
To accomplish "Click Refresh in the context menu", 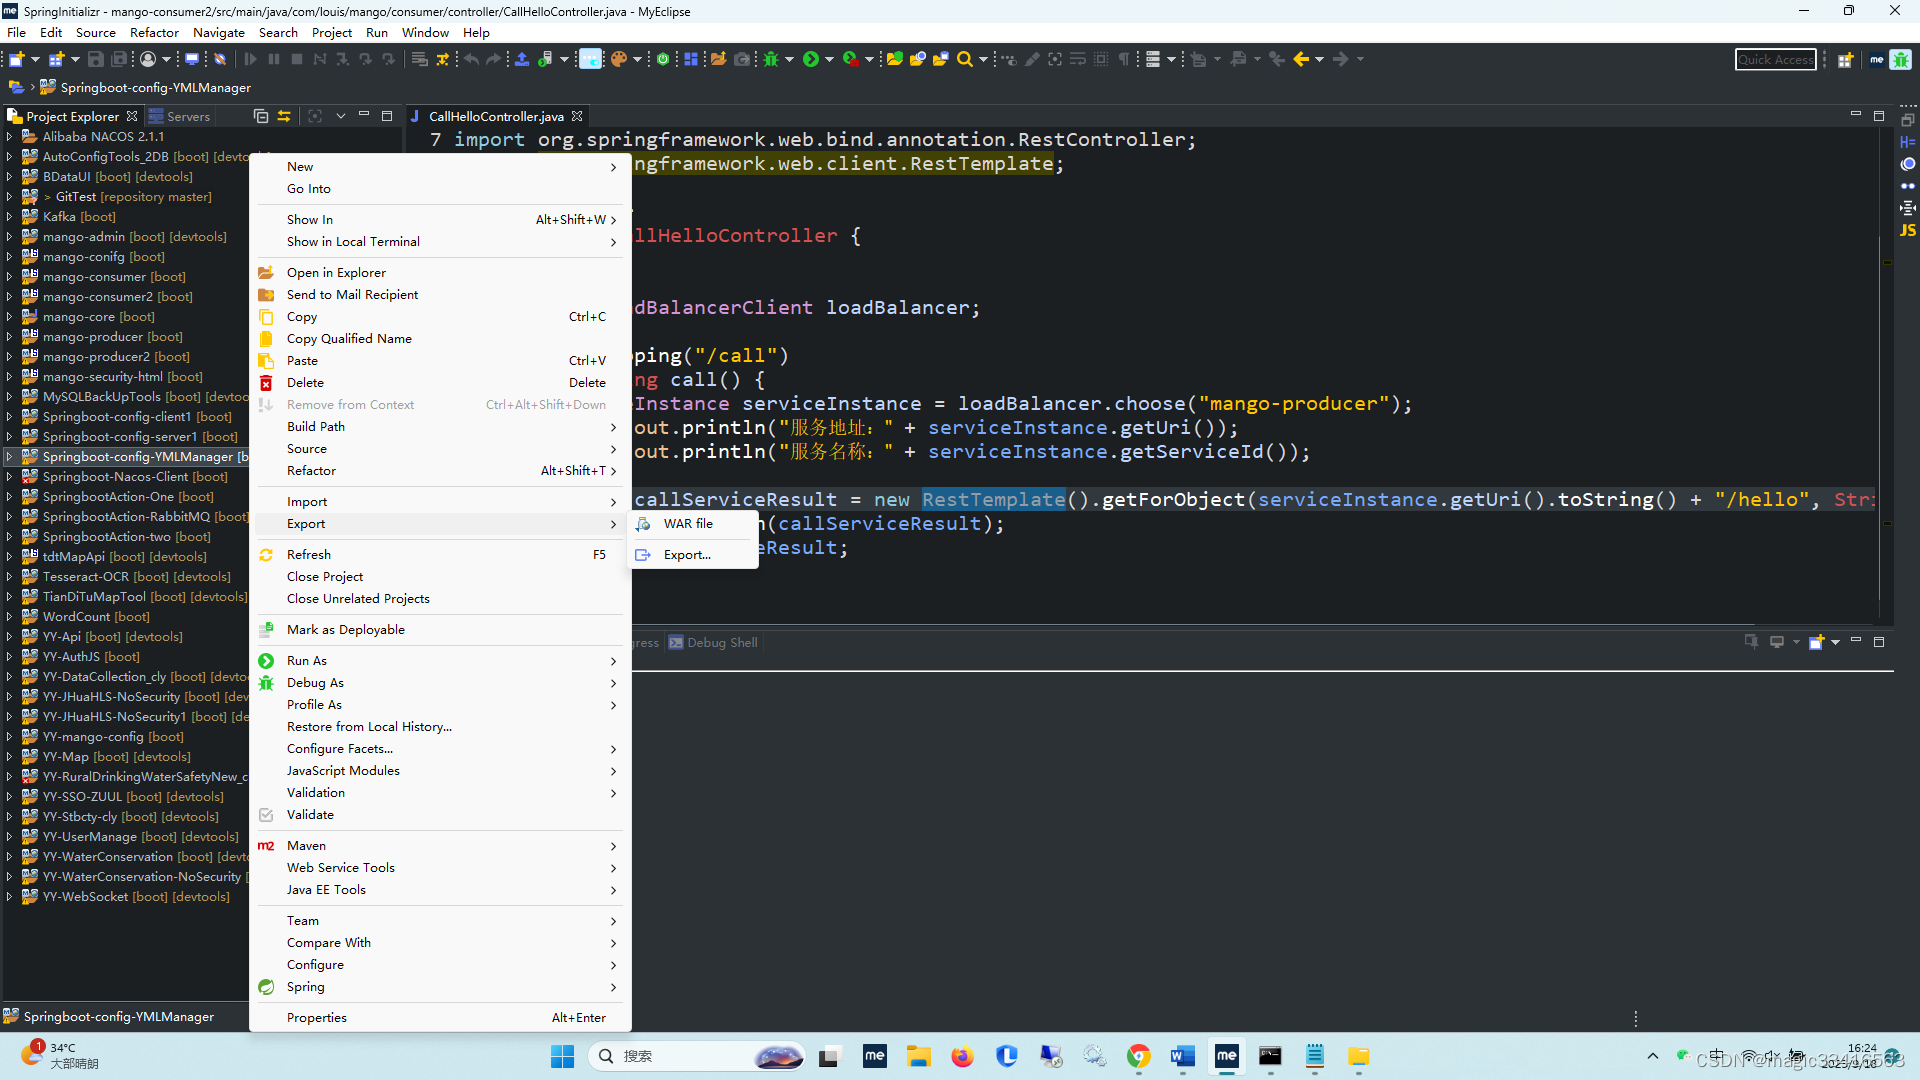I will (x=308, y=554).
